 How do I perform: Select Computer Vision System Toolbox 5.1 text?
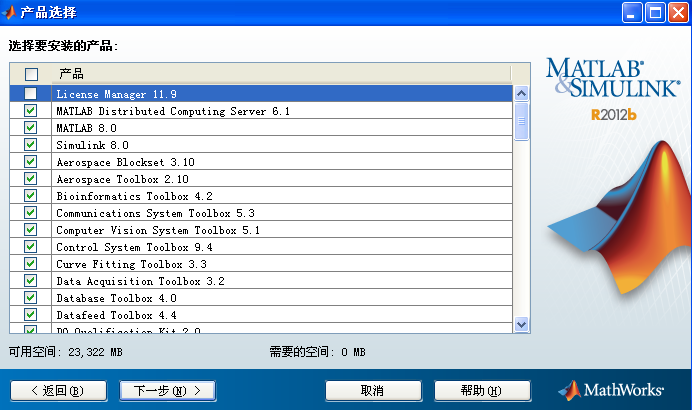click(158, 230)
